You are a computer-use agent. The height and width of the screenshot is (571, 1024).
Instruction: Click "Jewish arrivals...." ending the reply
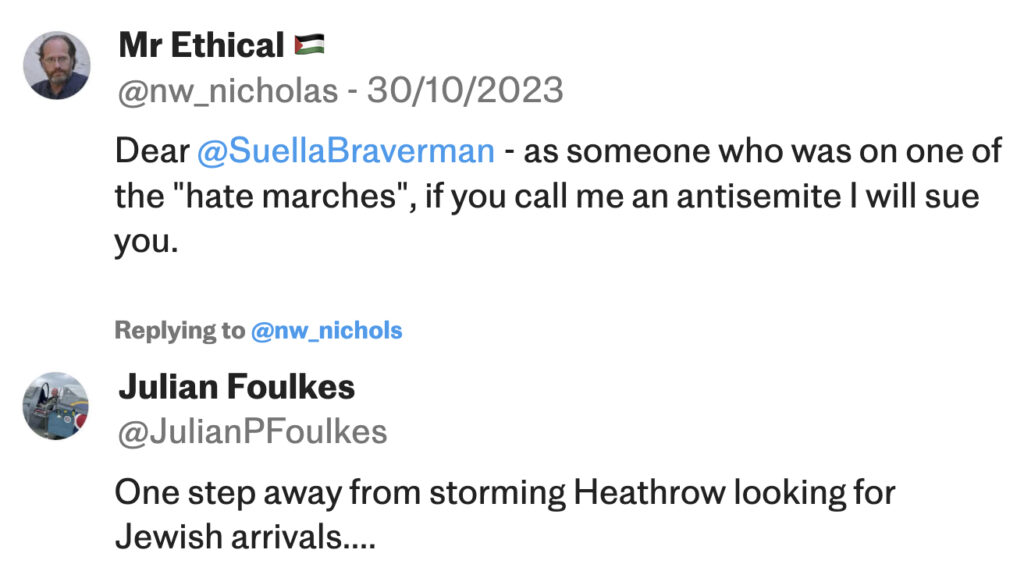pos(245,538)
